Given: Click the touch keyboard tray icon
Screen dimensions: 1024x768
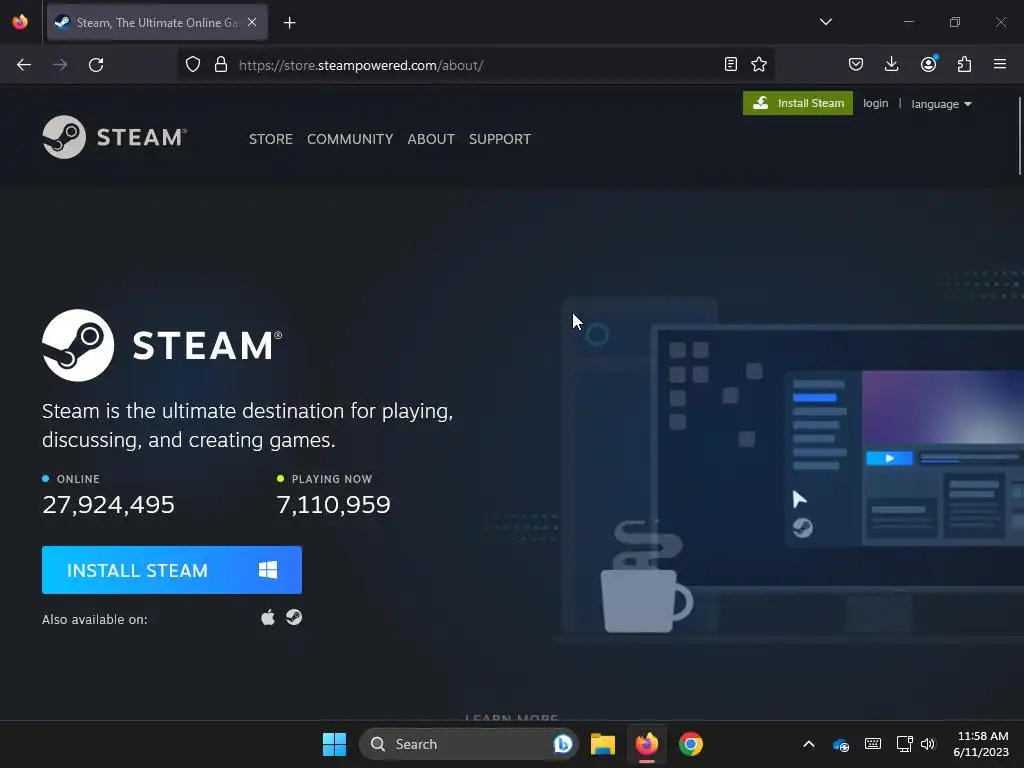Looking at the screenshot, I should coord(872,744).
